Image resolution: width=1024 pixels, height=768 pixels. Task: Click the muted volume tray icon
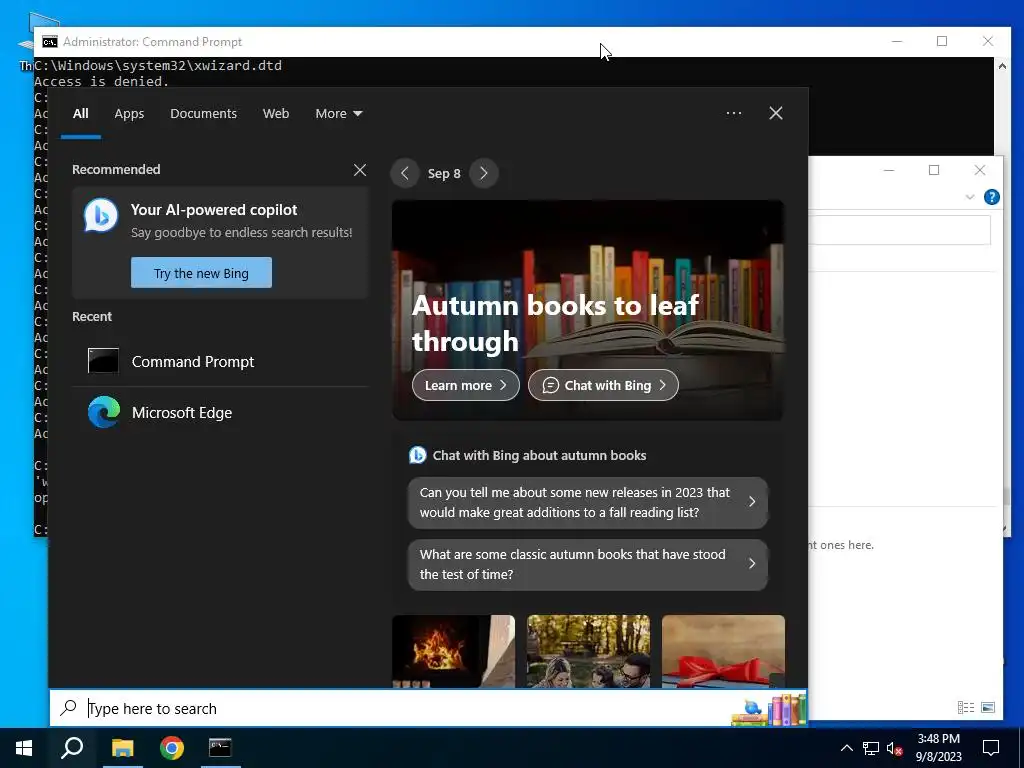point(894,748)
